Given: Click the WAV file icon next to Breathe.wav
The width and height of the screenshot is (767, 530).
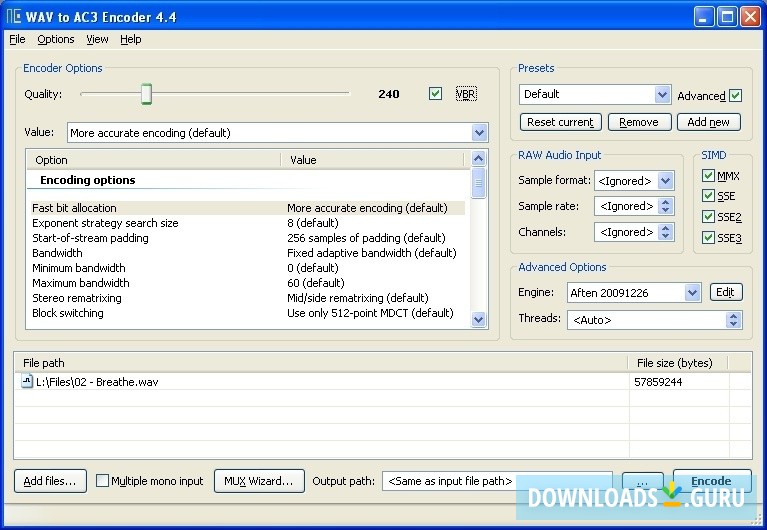Looking at the screenshot, I should tap(27, 381).
